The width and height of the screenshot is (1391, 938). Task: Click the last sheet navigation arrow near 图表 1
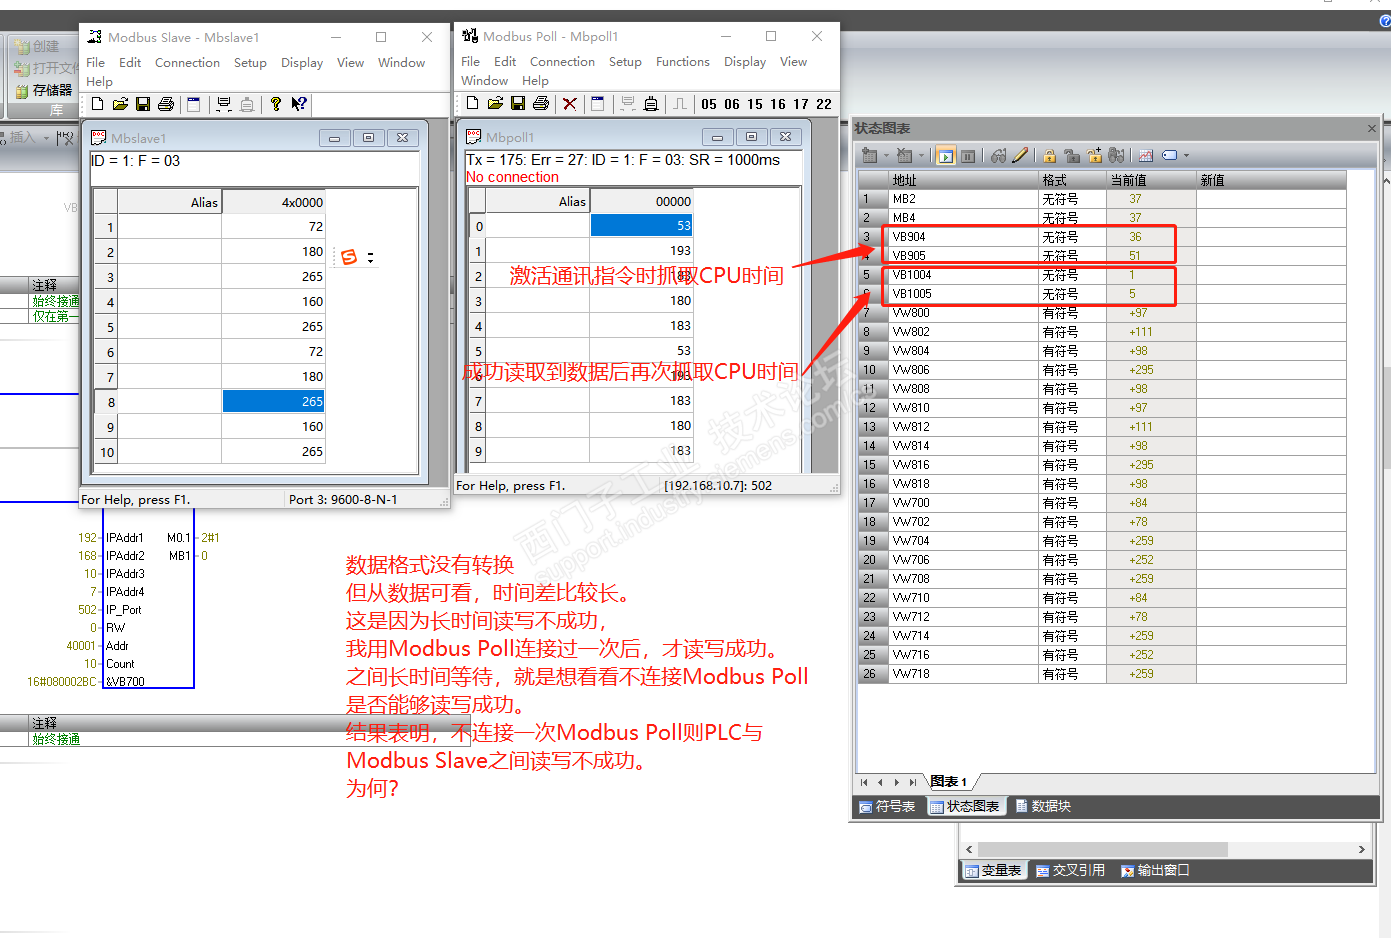(x=912, y=782)
